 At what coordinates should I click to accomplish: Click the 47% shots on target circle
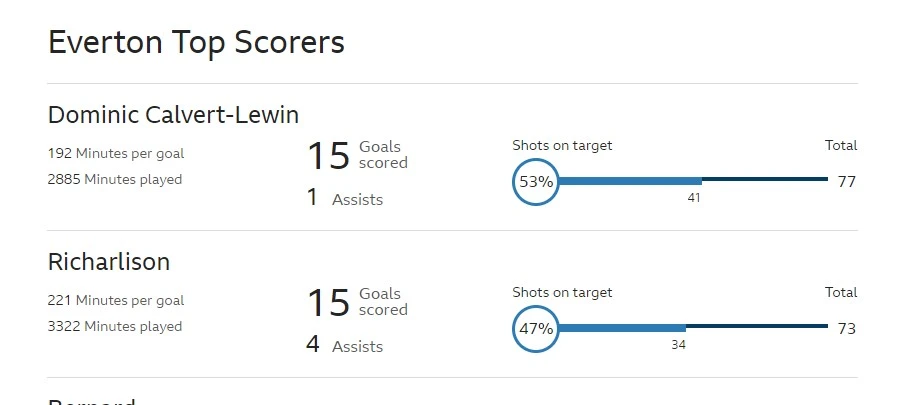click(536, 328)
